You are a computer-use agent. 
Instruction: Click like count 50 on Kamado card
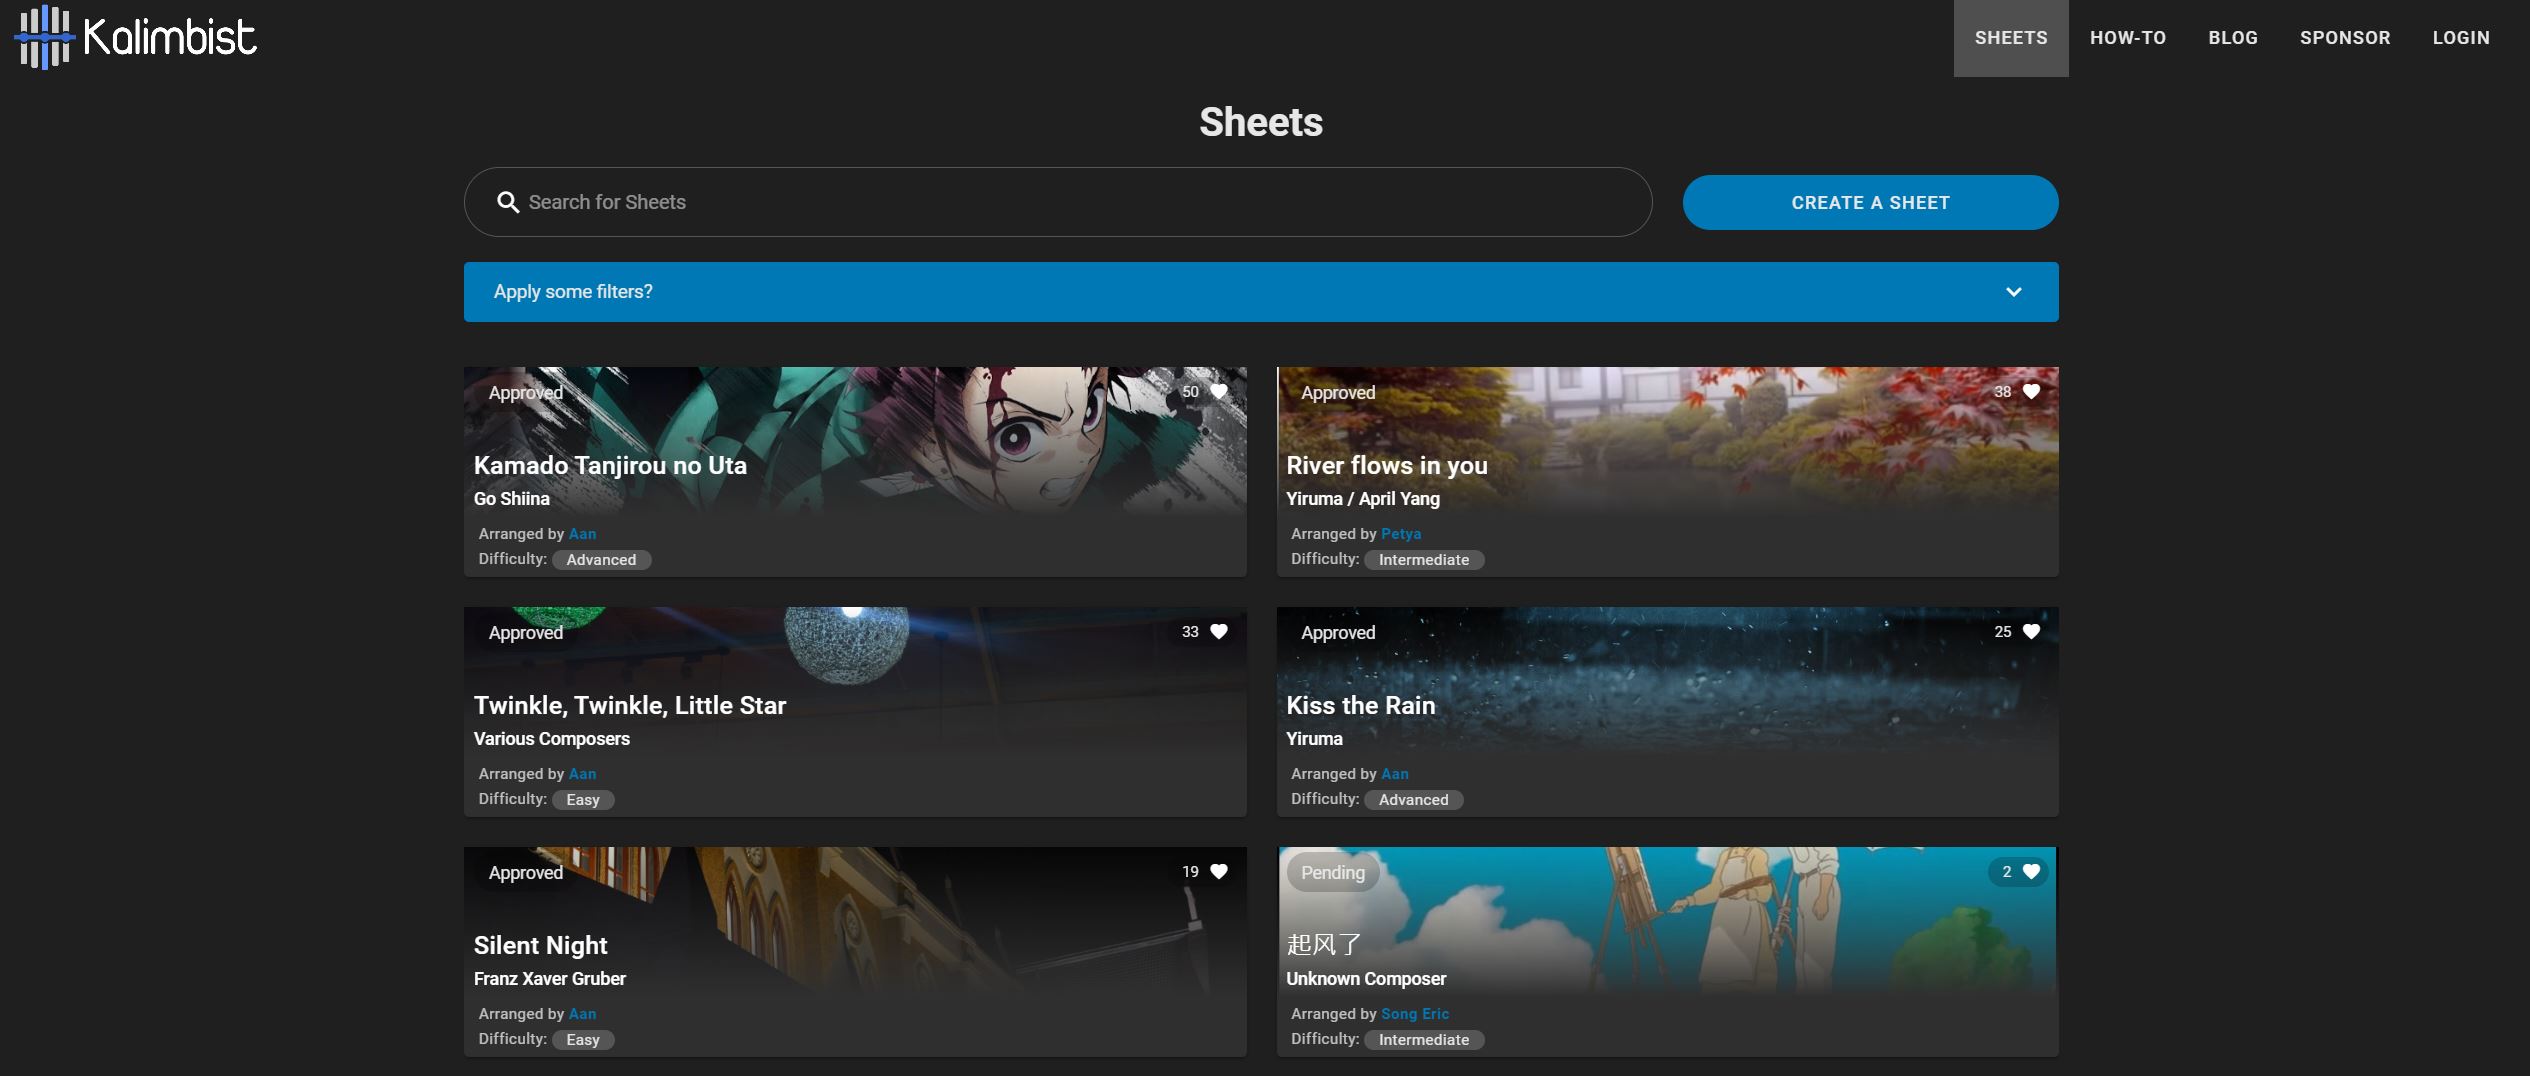point(1190,392)
